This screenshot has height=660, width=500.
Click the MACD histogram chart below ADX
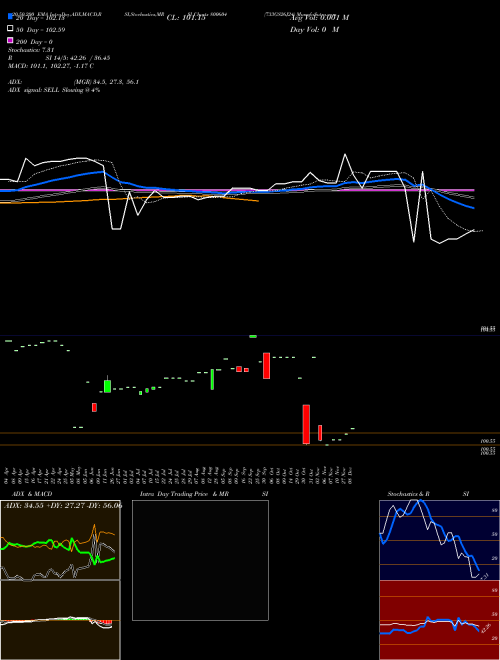[x=60, y=620]
